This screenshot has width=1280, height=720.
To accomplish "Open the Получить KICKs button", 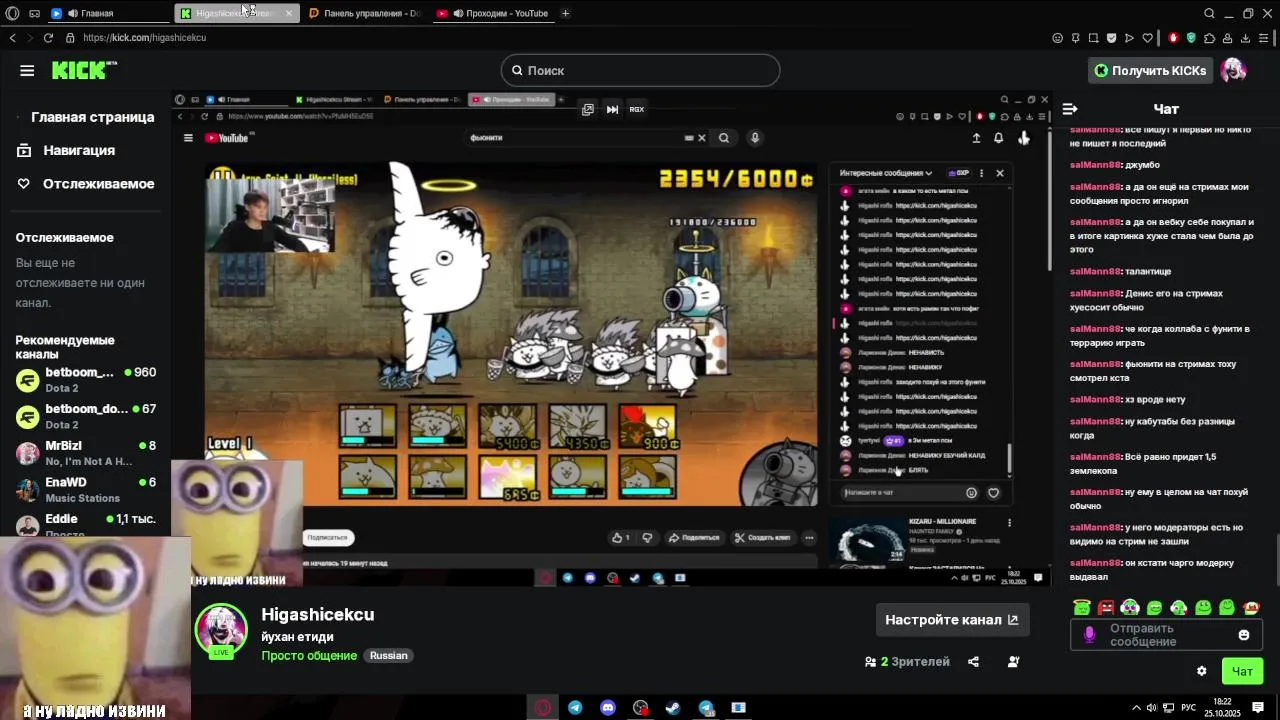I will pos(1150,70).
